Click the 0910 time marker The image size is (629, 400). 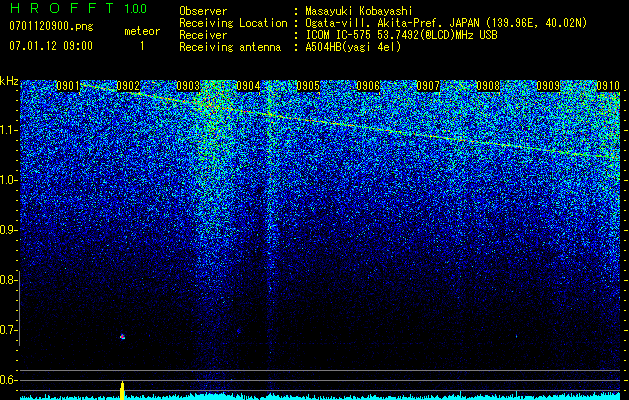608,86
